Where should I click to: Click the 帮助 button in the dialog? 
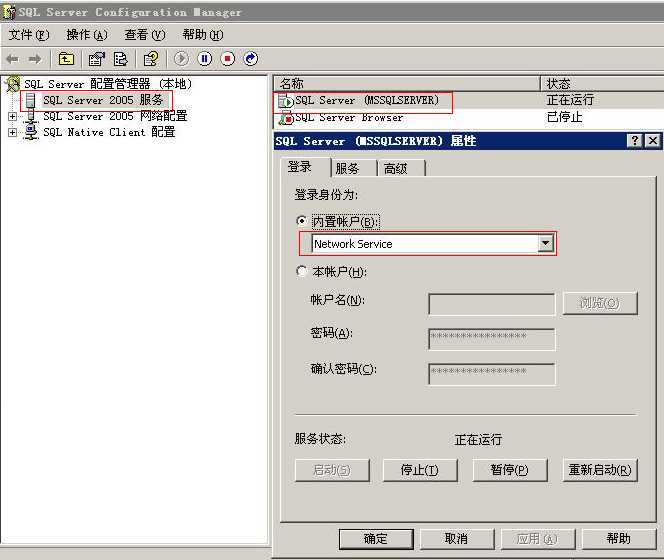(619, 539)
